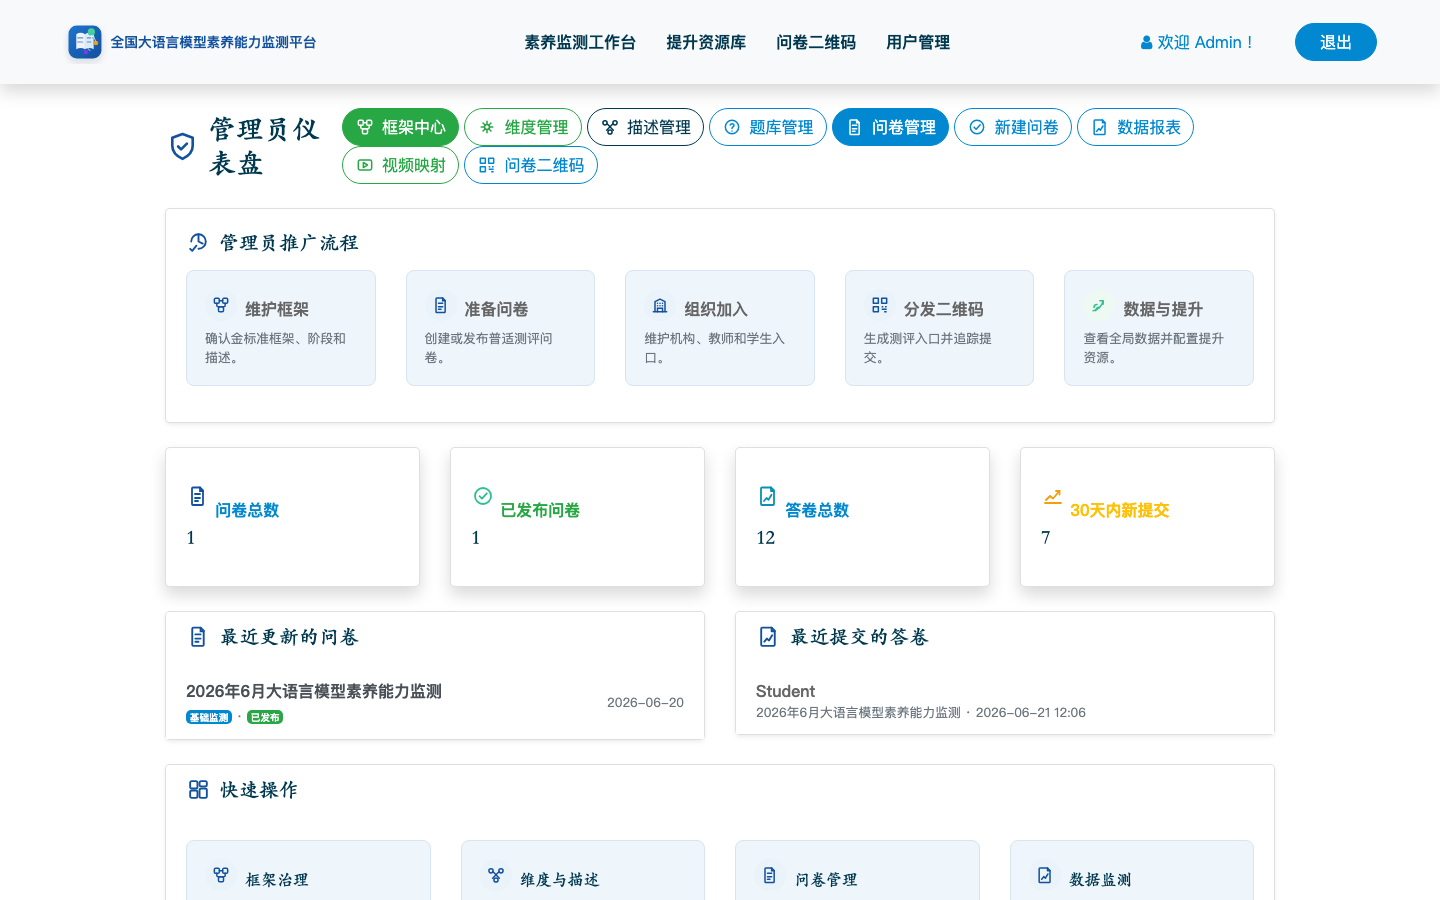Open the 视频映射 pill tab
This screenshot has height=900, width=1440.
tap(400, 165)
